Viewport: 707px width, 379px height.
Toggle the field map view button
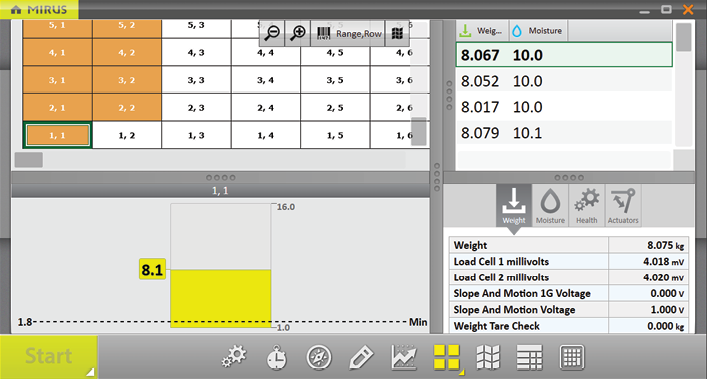[397, 33]
